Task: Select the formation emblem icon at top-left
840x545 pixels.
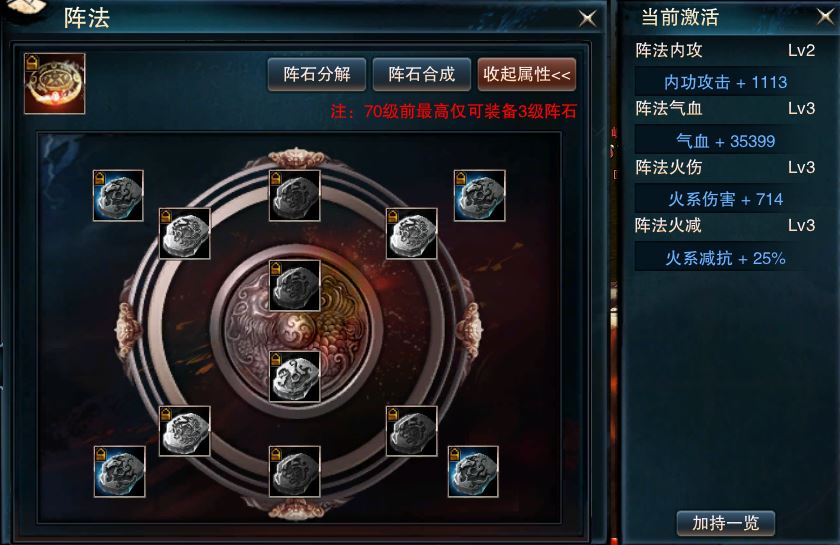Action: 55,84
